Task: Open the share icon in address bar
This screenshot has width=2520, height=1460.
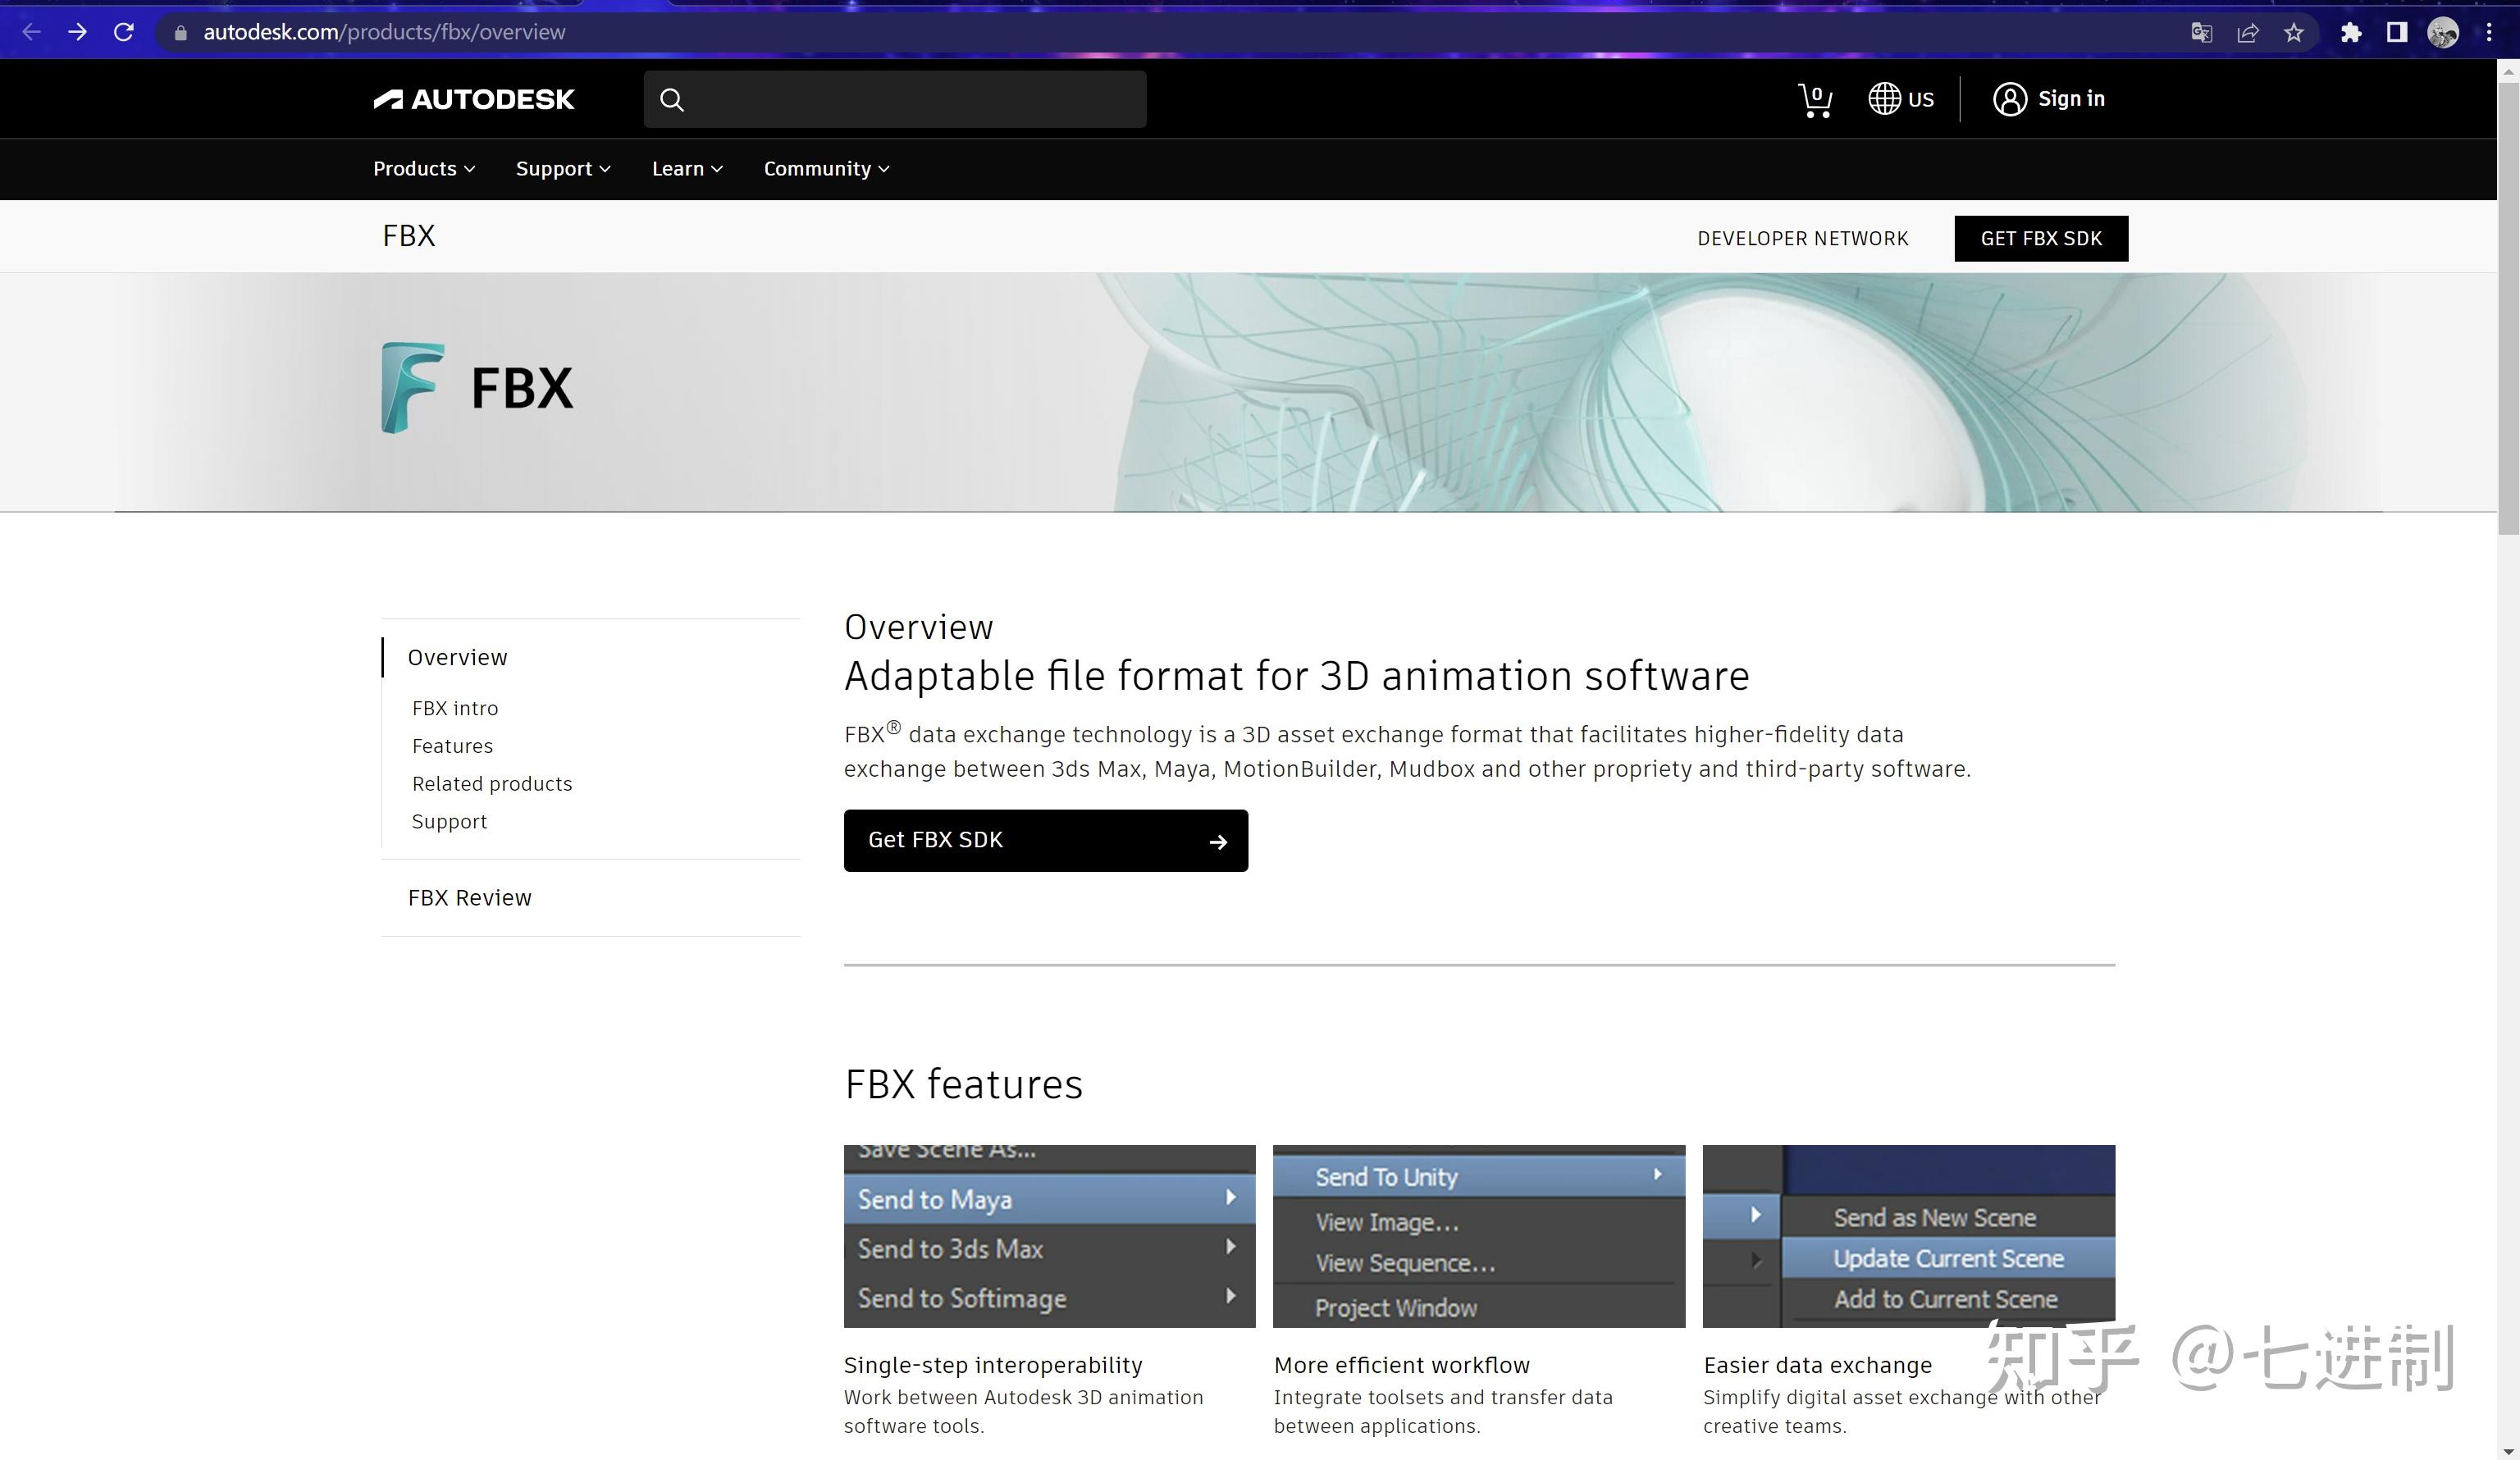Action: (x=2248, y=31)
